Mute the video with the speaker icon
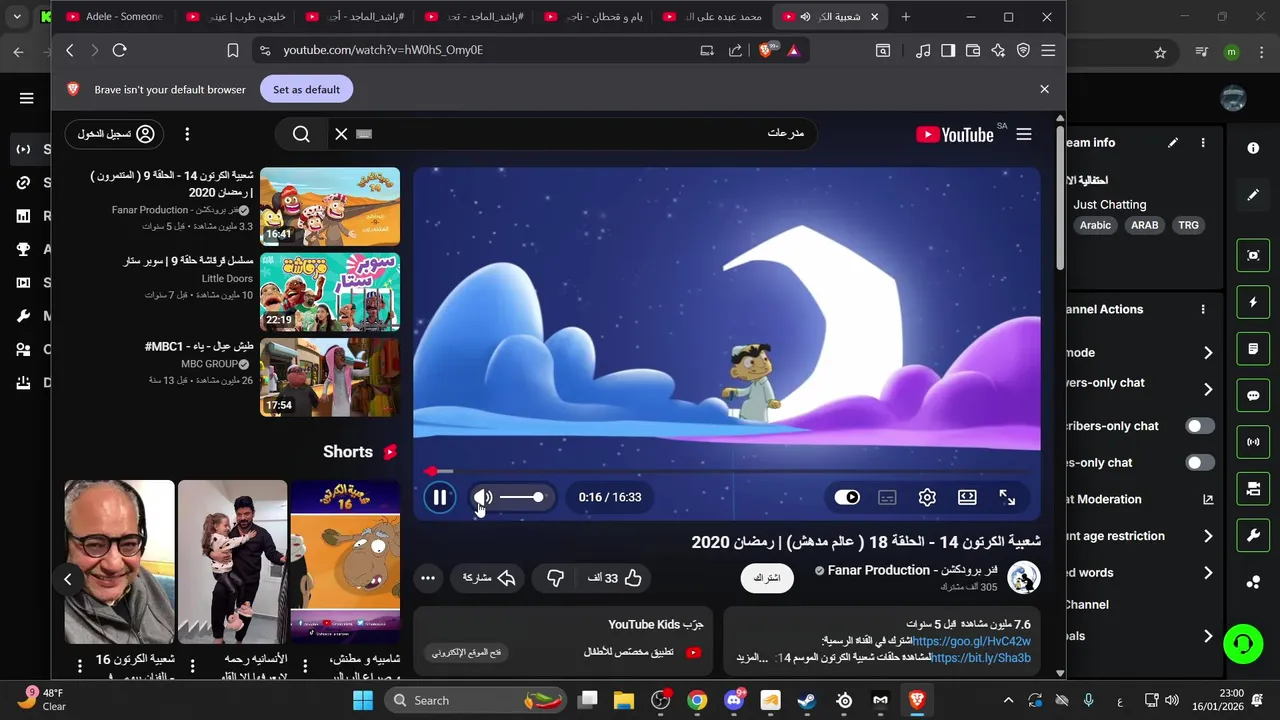Image resolution: width=1280 pixels, height=720 pixels. click(x=483, y=497)
